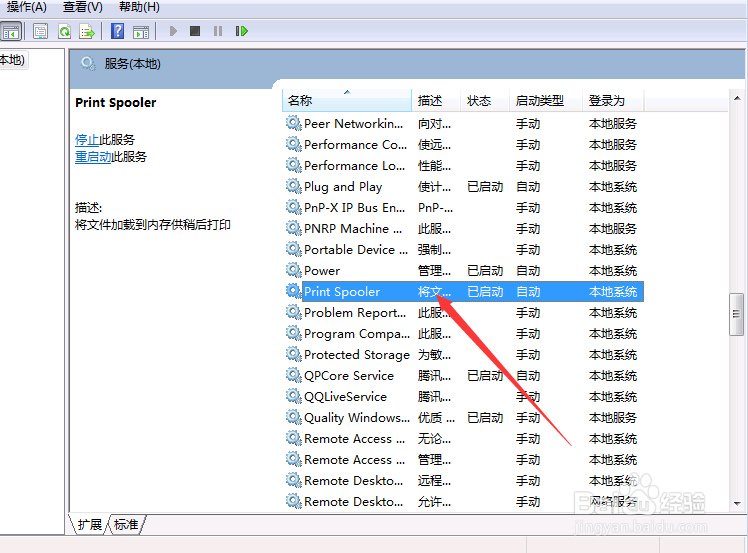This screenshot has height=553, width=748.
Task: Sort by the 状态 column header
Action: coord(485,101)
